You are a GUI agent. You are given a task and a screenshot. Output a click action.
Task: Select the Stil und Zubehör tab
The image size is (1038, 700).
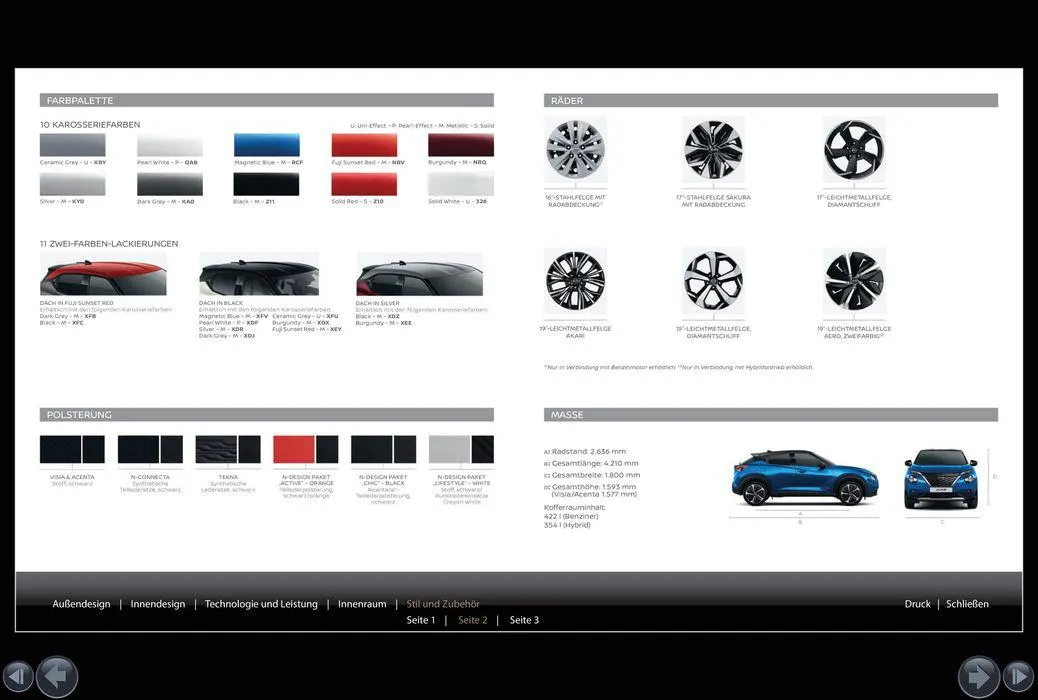coord(443,604)
